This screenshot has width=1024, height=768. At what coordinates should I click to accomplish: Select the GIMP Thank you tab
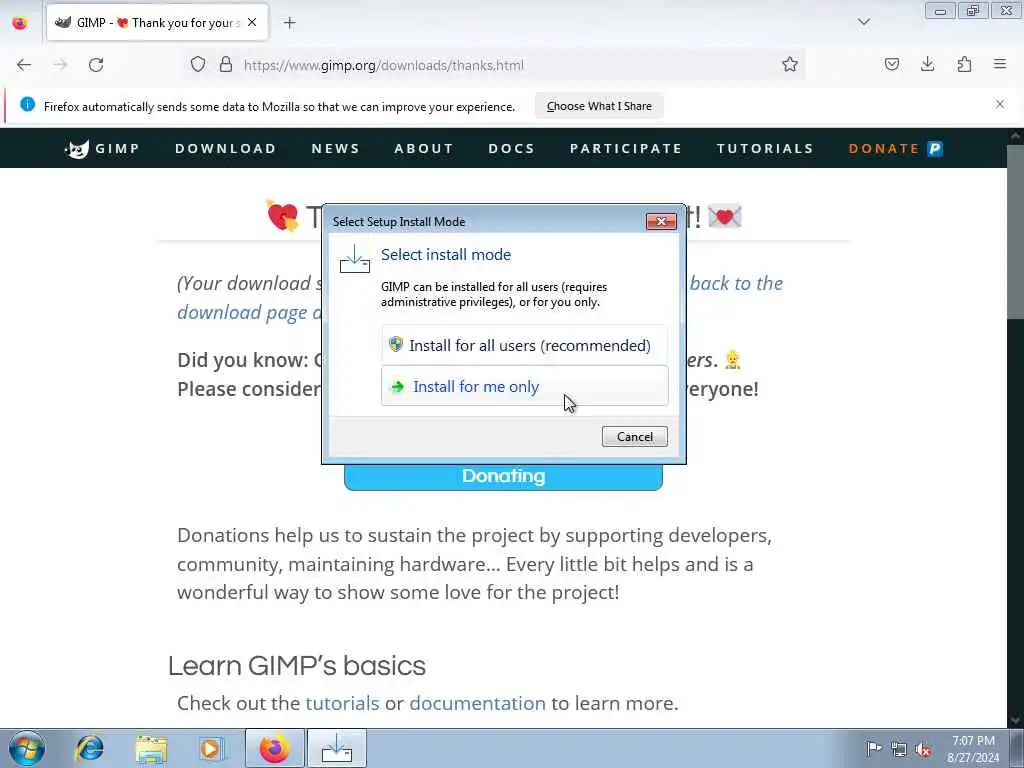coord(157,22)
